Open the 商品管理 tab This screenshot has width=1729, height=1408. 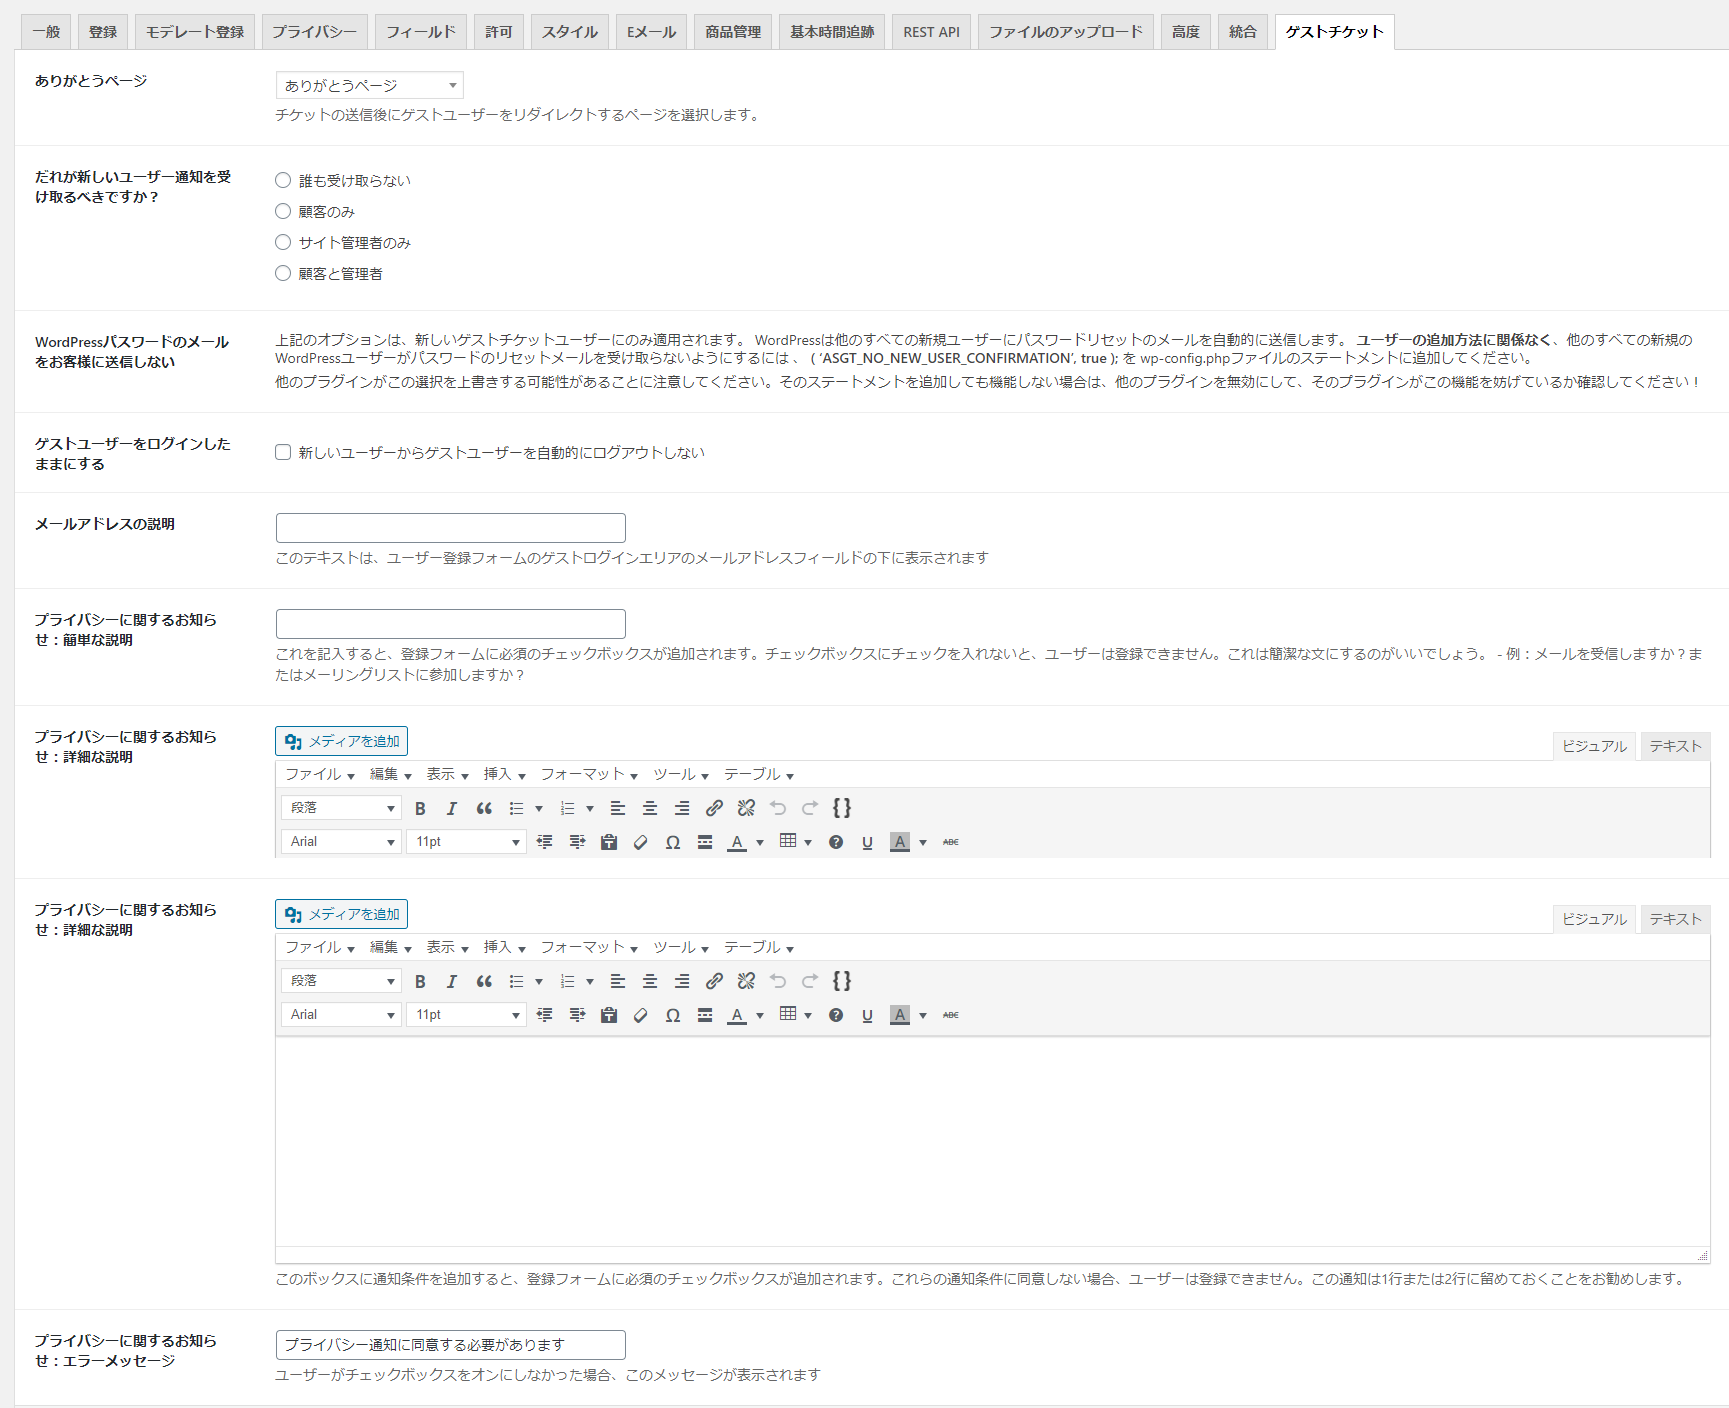(733, 32)
